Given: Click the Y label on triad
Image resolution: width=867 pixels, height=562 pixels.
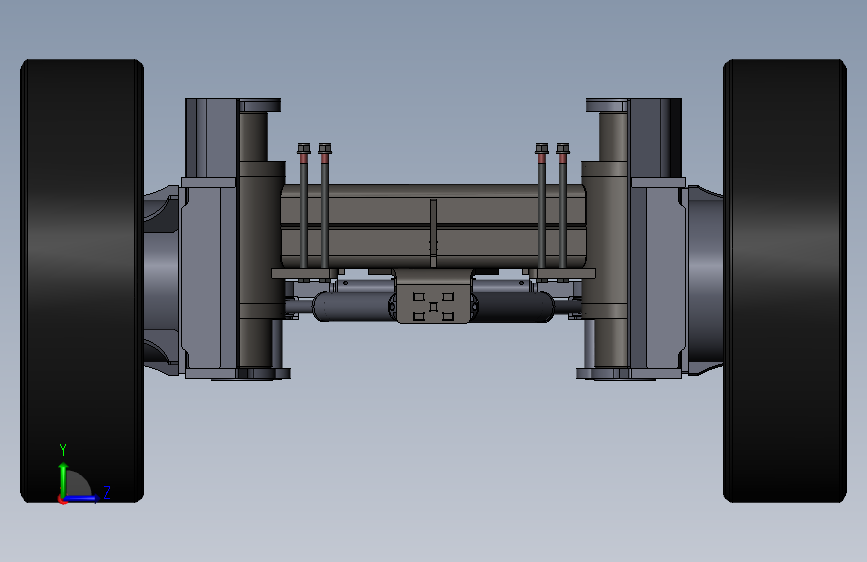Looking at the screenshot, I should [63, 450].
